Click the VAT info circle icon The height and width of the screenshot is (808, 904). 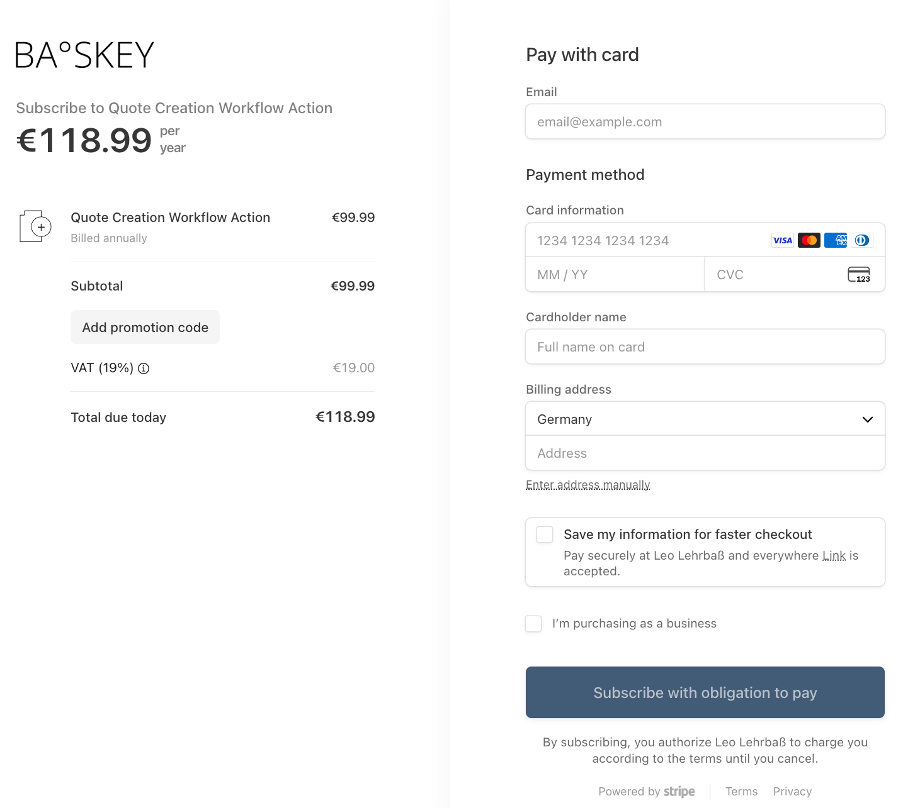[x=144, y=368]
